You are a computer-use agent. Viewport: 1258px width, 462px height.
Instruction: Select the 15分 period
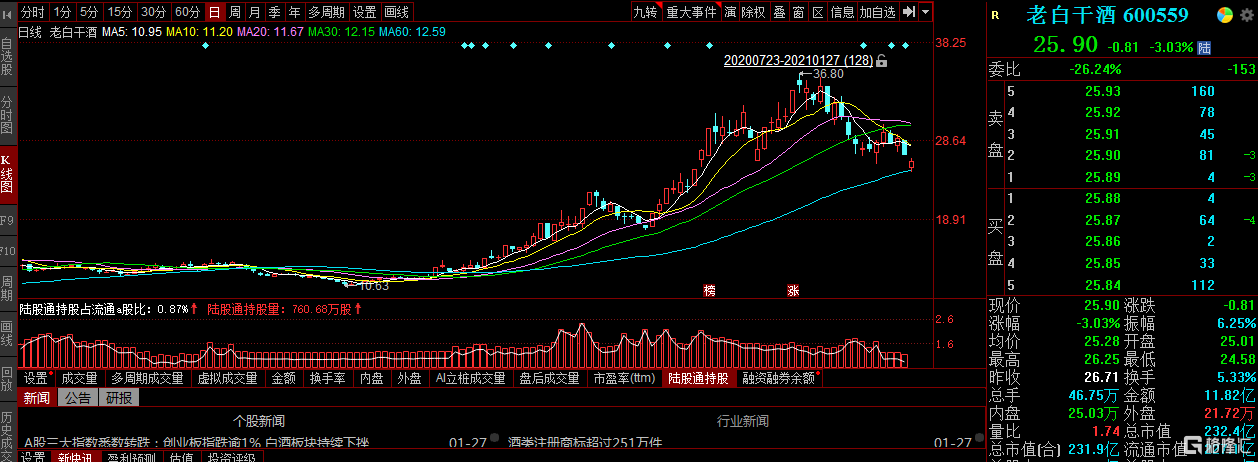120,12
